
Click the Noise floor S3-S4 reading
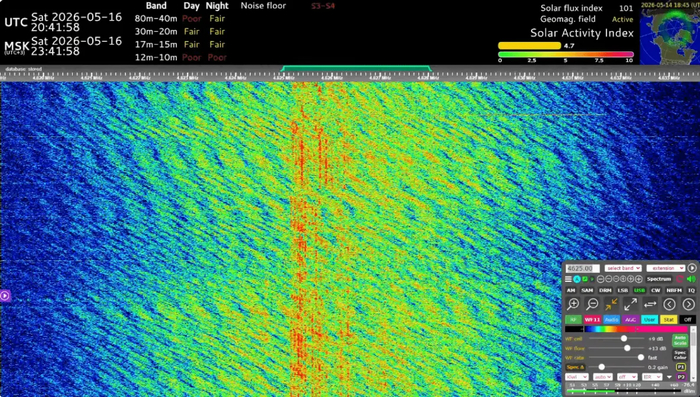pos(323,6)
